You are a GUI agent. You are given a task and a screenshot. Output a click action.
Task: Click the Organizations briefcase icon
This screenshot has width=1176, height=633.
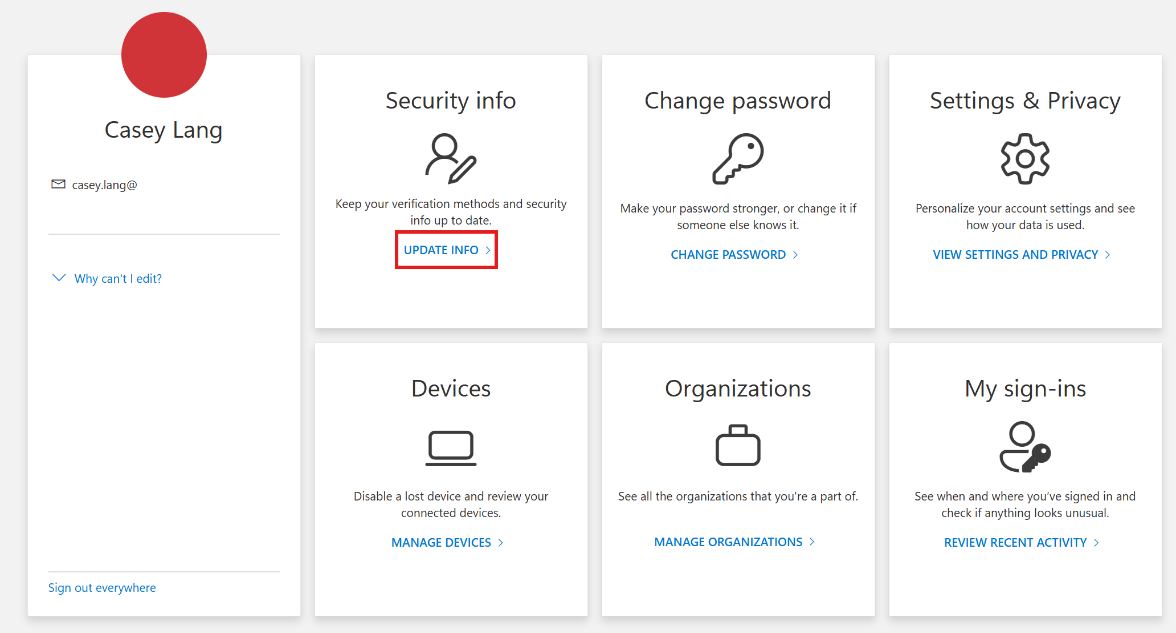738,444
